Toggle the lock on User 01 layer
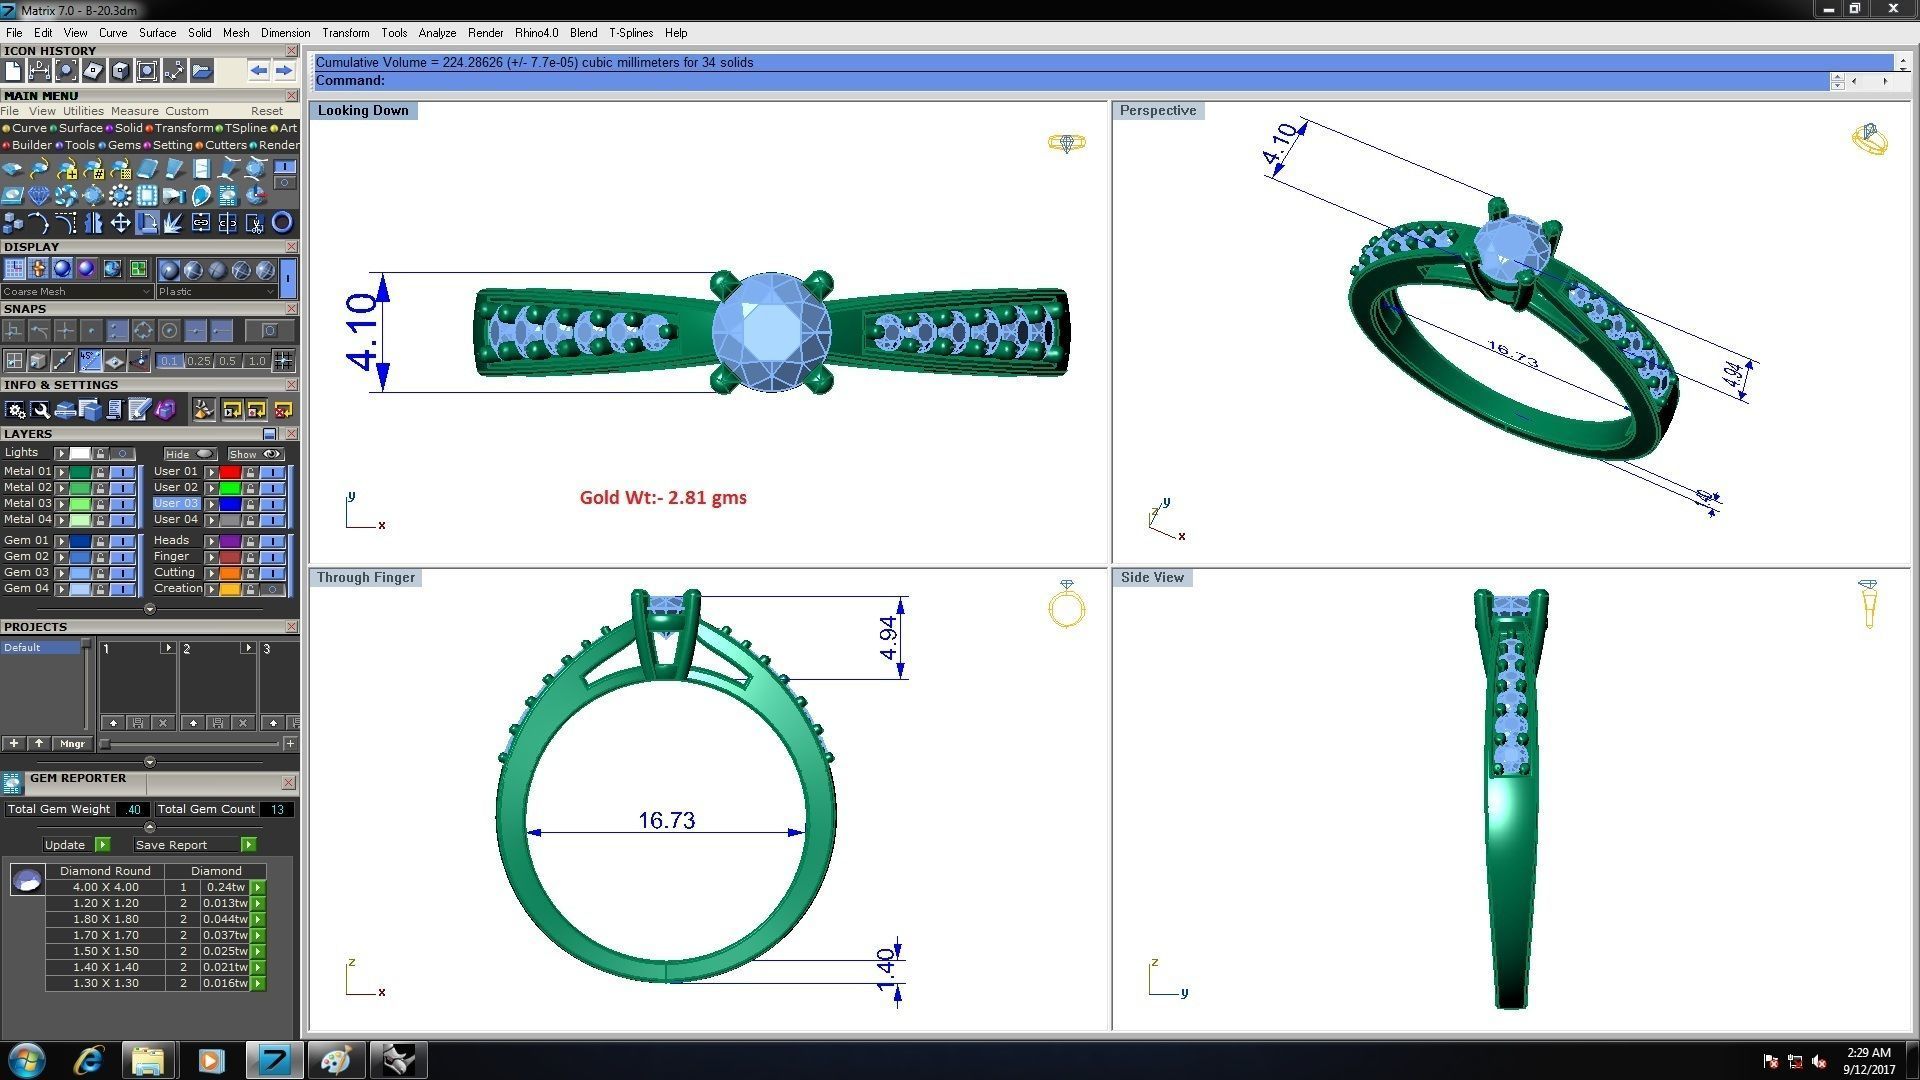The width and height of the screenshot is (1920, 1080). [x=250, y=472]
